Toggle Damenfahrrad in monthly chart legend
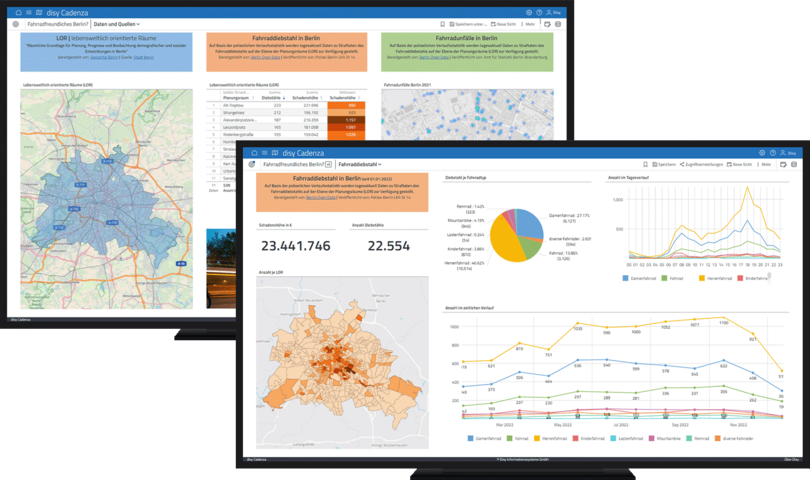 pos(484,438)
